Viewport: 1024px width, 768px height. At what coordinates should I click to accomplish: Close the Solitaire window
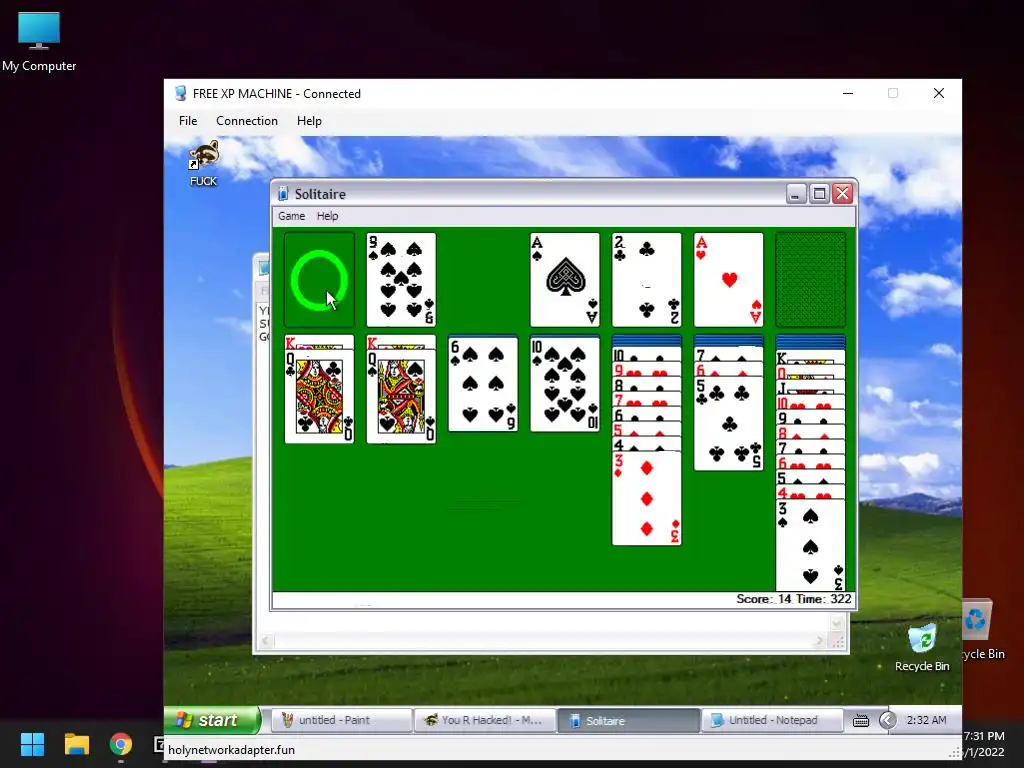[x=843, y=194]
